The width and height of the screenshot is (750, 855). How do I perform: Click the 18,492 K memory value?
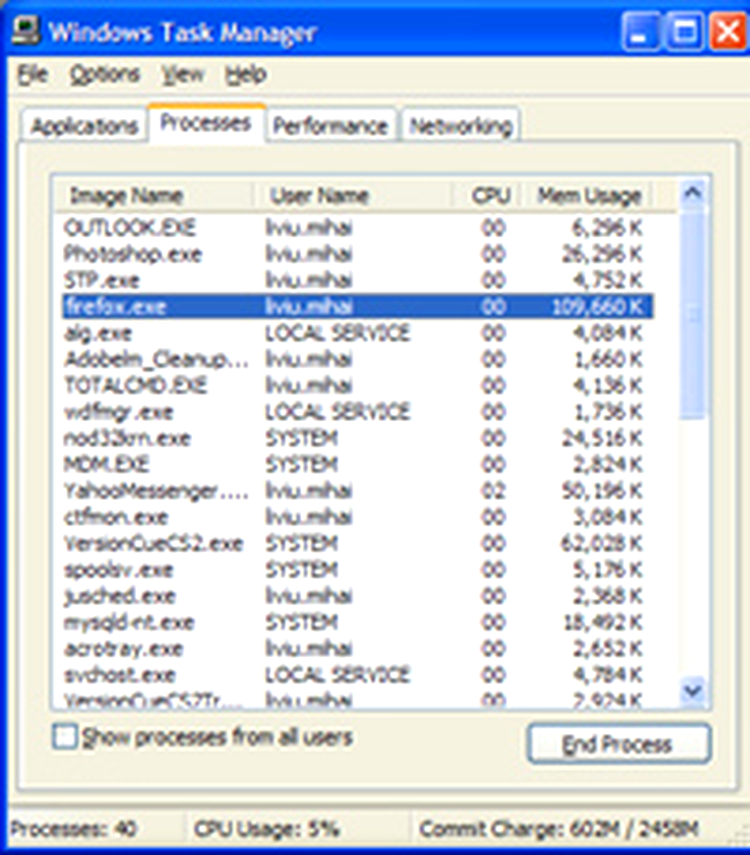tap(602, 622)
